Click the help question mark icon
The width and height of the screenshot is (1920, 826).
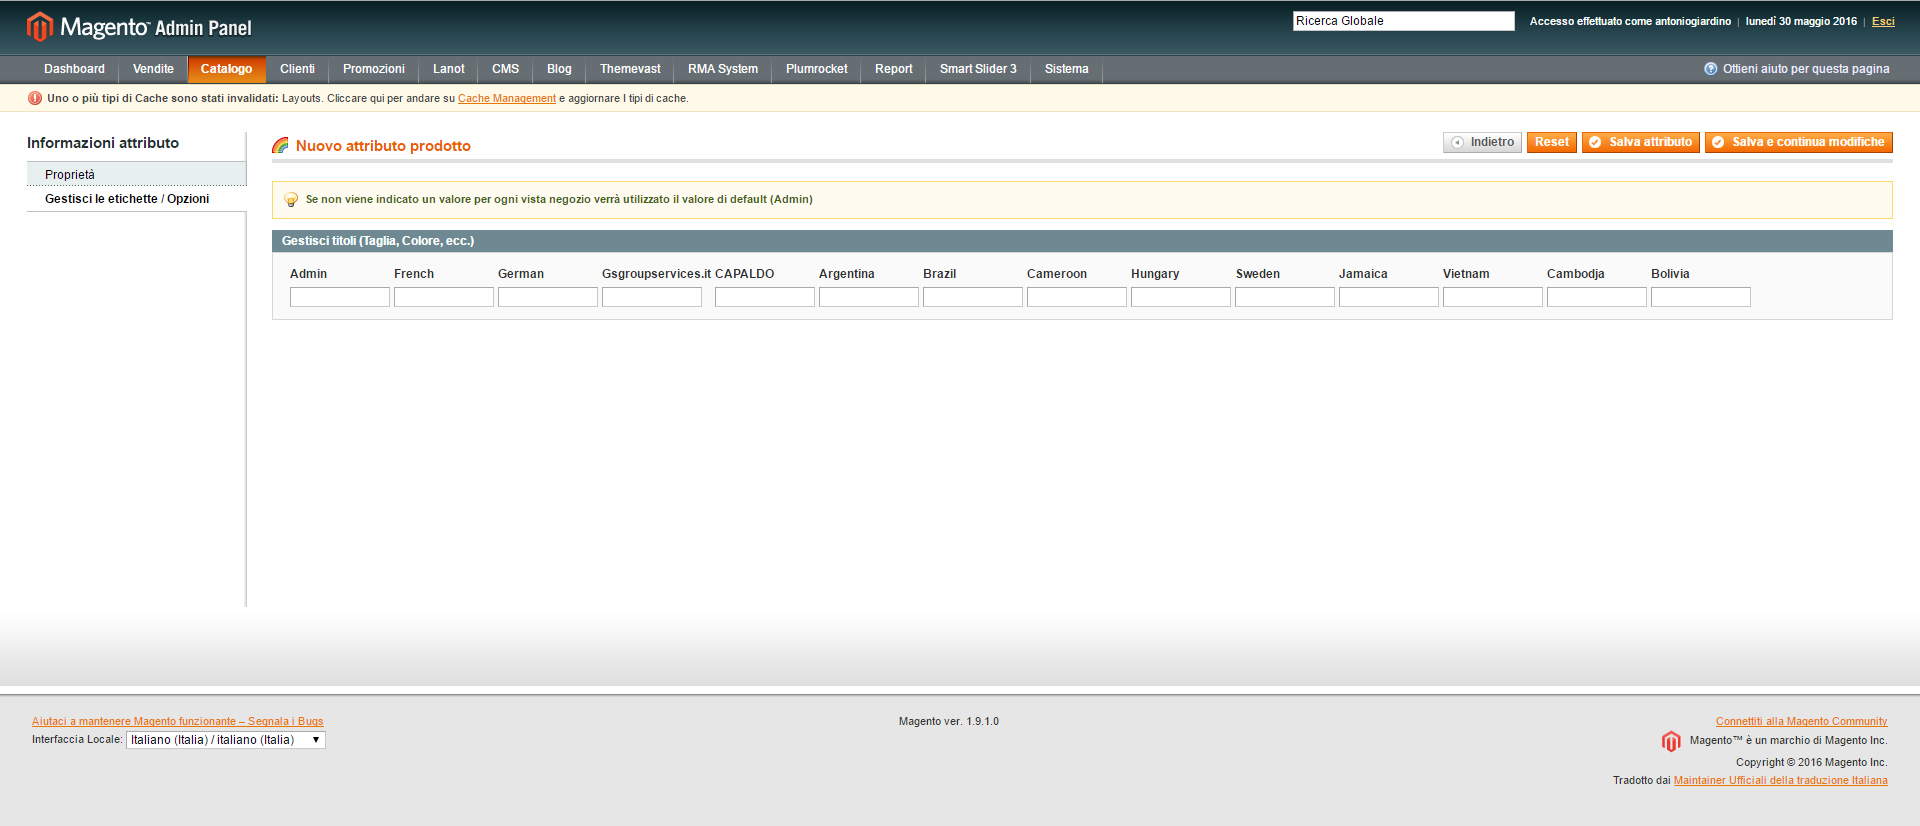pos(1710,69)
